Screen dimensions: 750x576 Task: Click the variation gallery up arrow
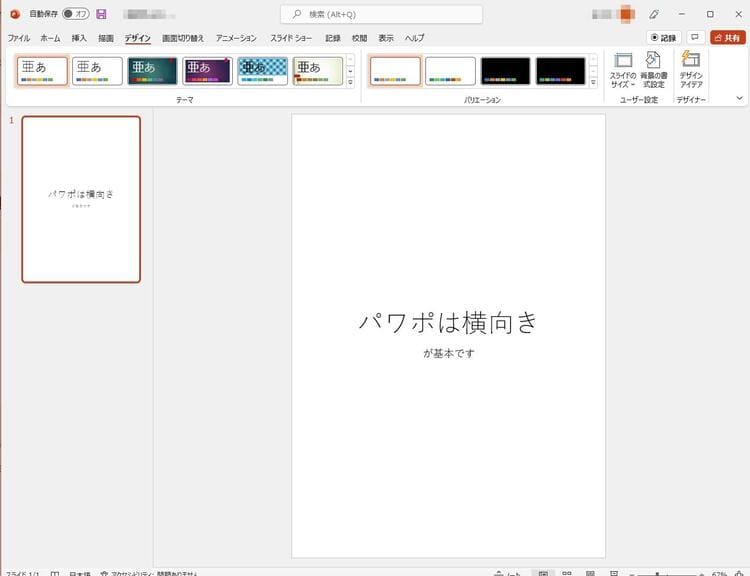point(593,60)
